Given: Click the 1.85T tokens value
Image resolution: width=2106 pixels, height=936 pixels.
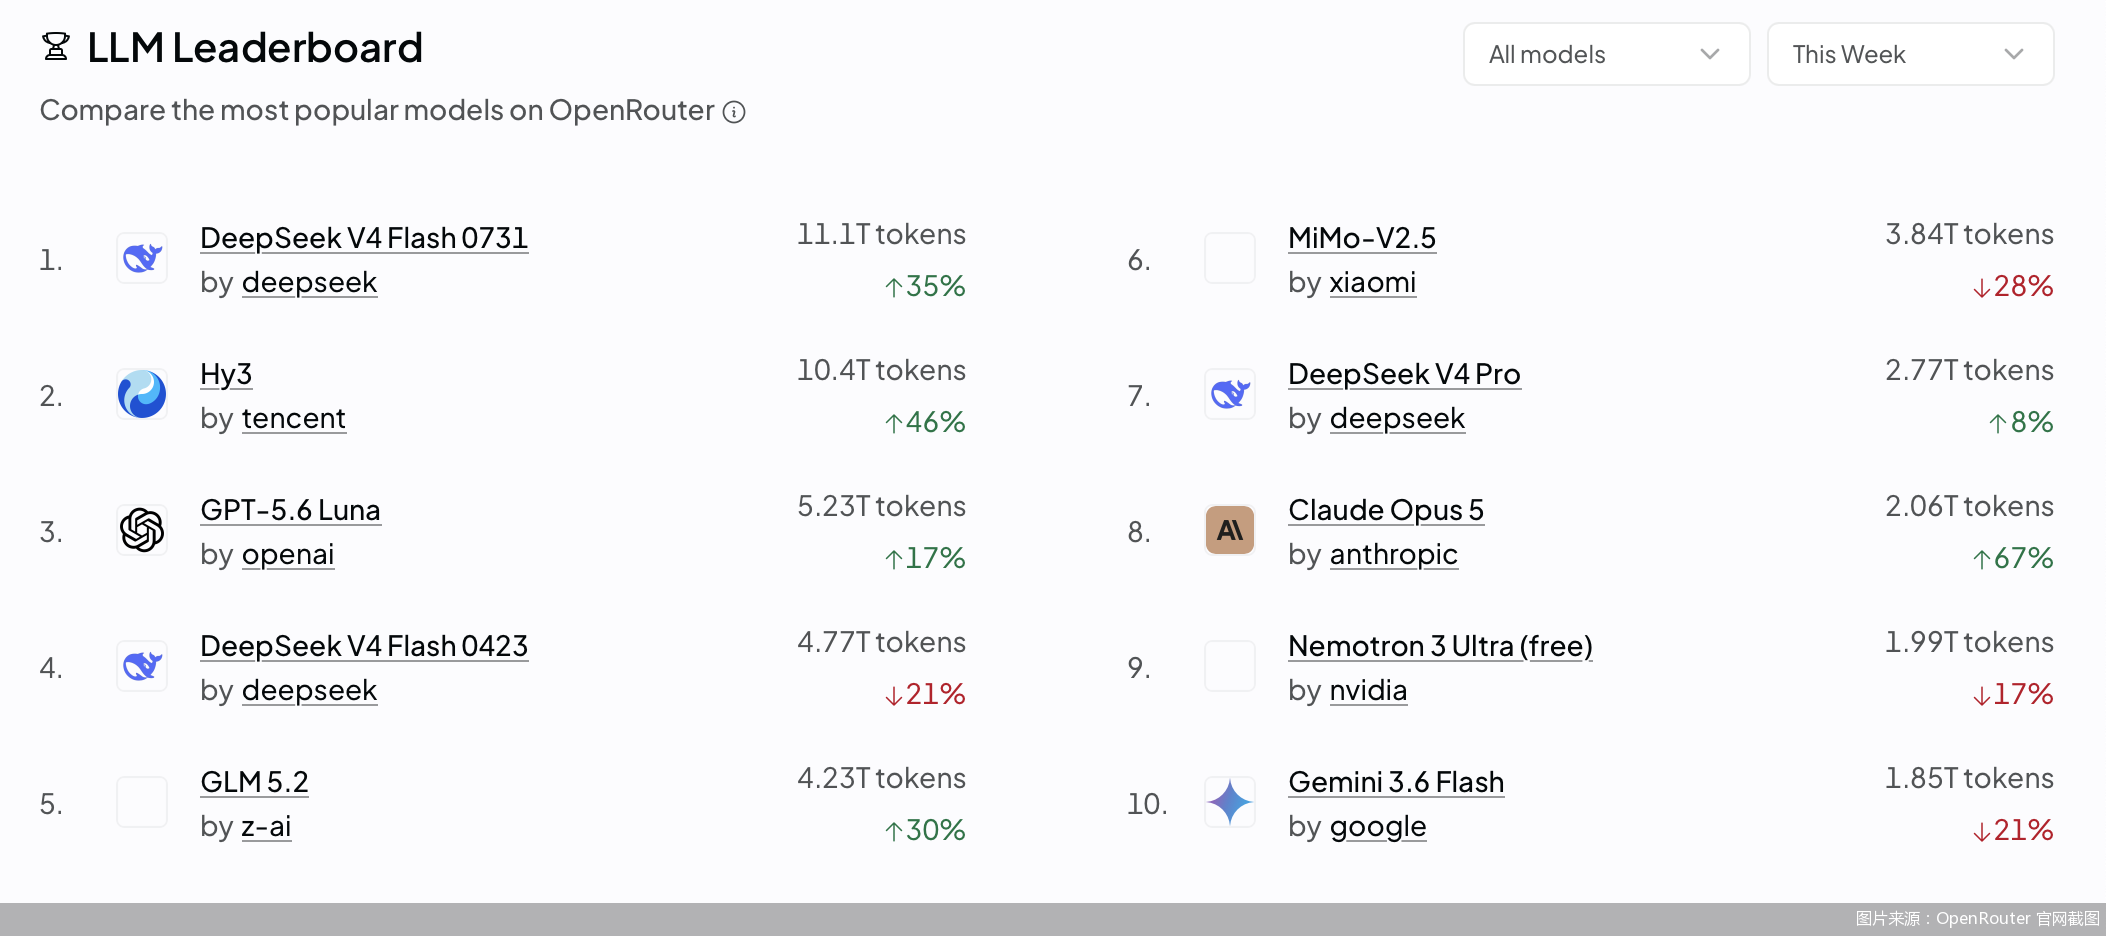Looking at the screenshot, I should 1969,778.
